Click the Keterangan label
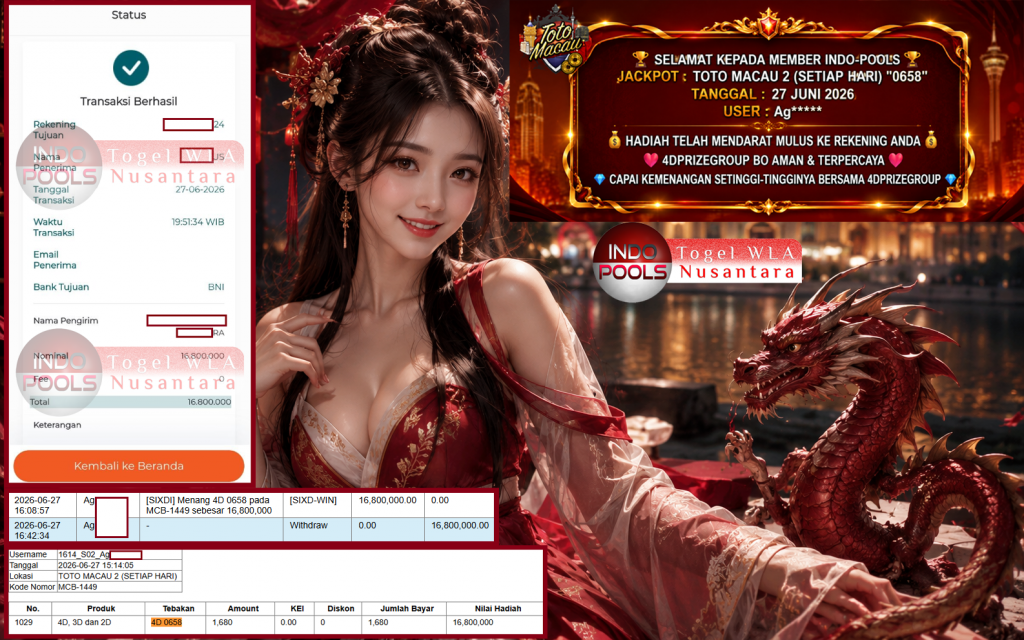Image resolution: width=1024 pixels, height=640 pixels. (x=57, y=424)
